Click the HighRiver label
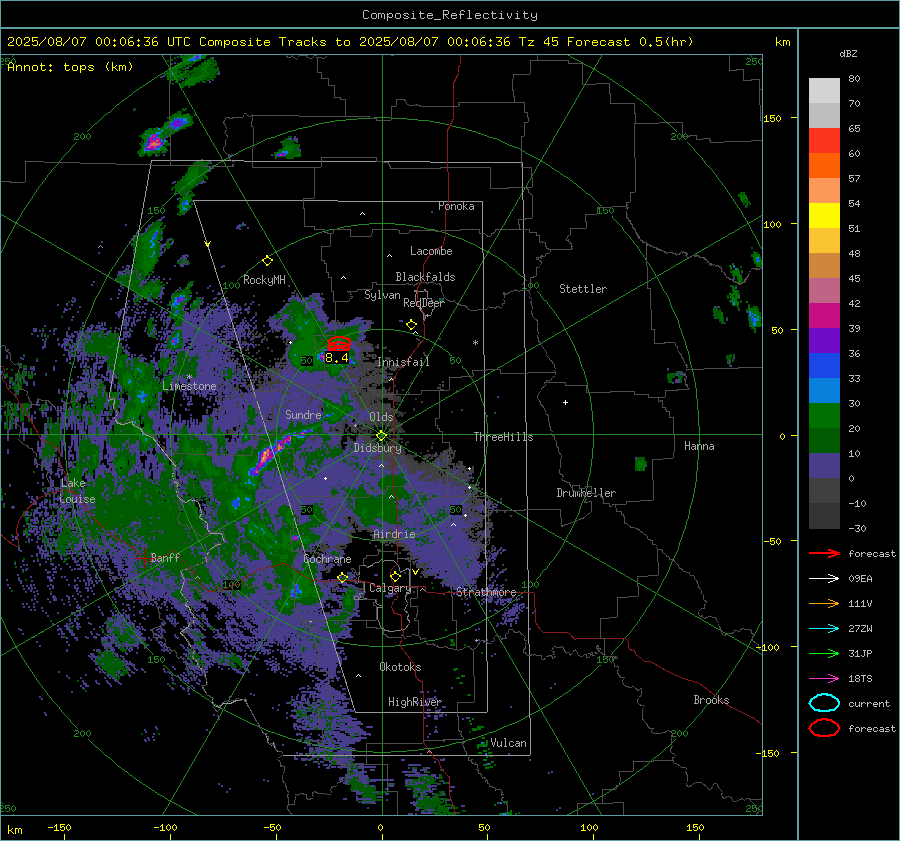 415,703
